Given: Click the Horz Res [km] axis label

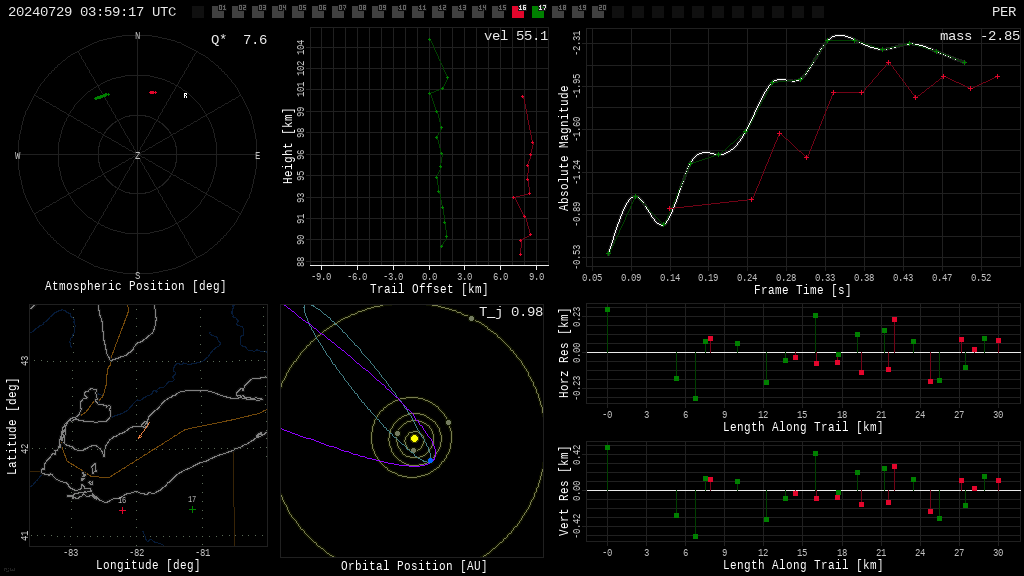Looking at the screenshot, I should tap(564, 353).
